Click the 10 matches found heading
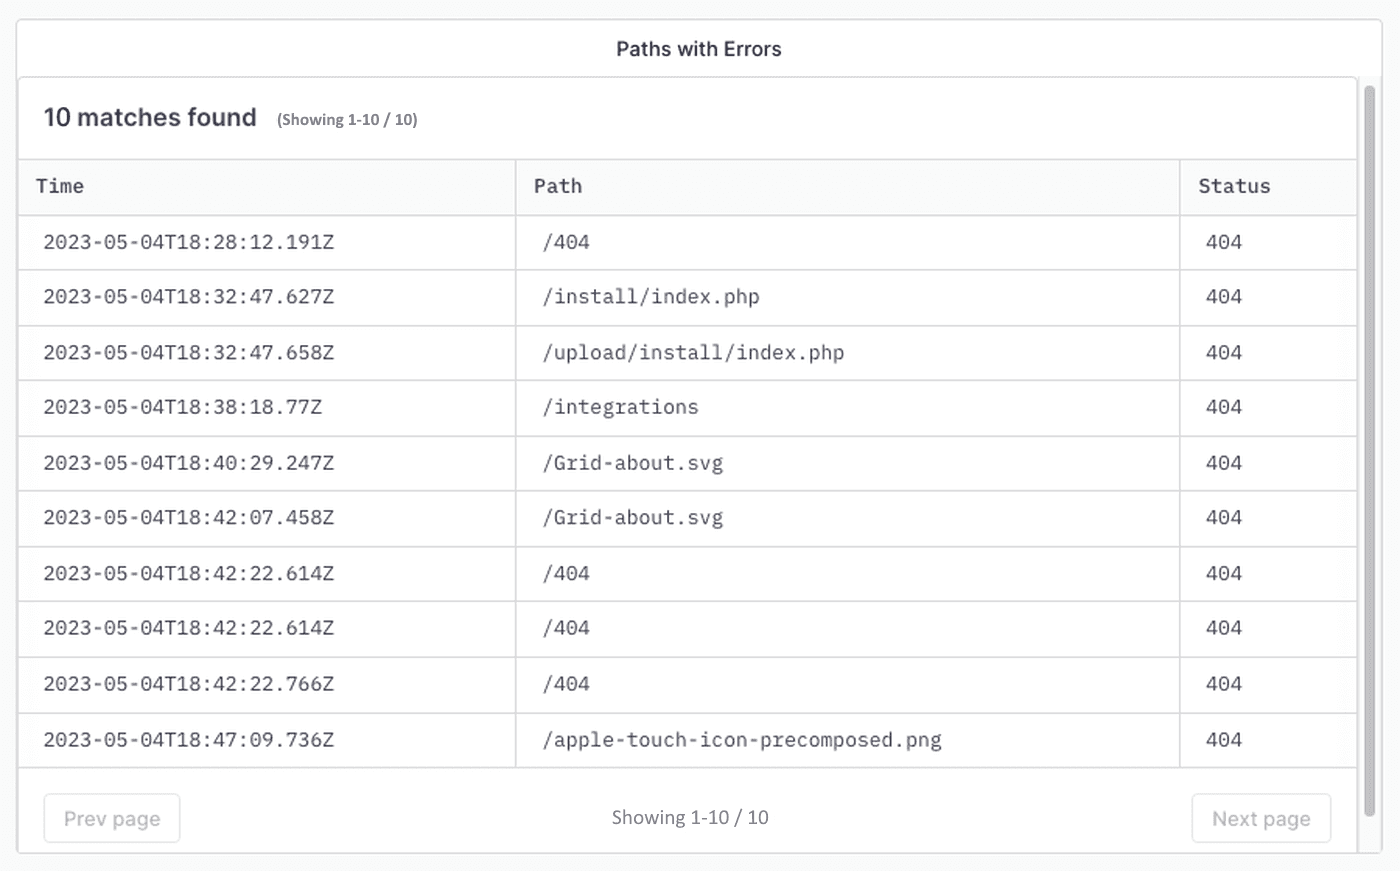 pos(149,117)
